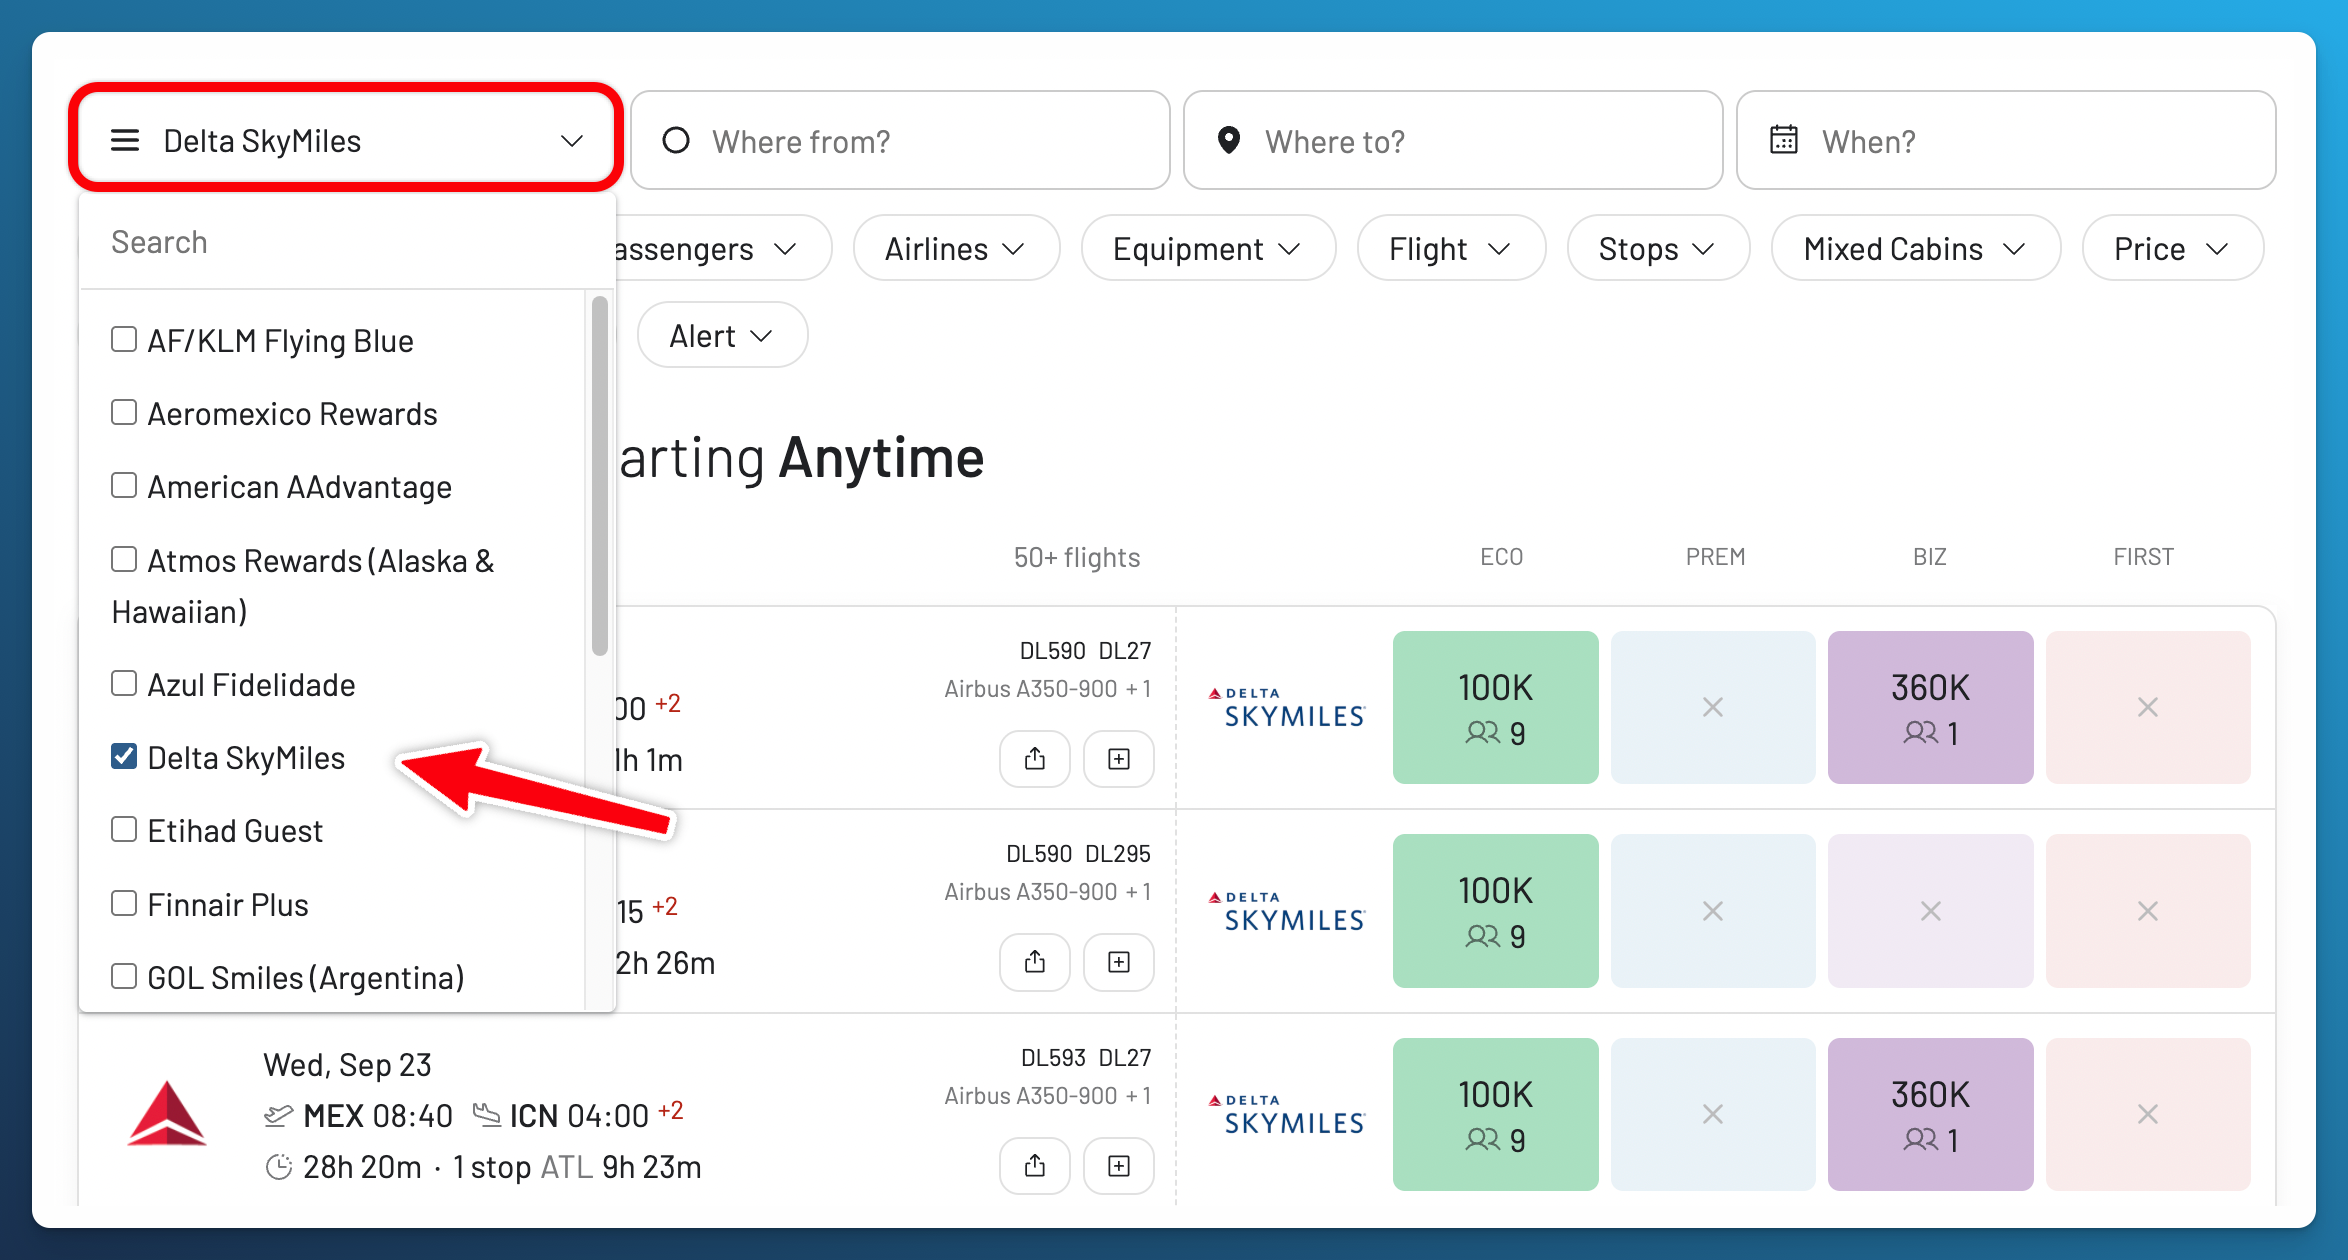This screenshot has height=1260, width=2348.
Task: Click Delta SkyMiles logo on DL590 DL27 row
Action: pyautogui.click(x=1286, y=707)
